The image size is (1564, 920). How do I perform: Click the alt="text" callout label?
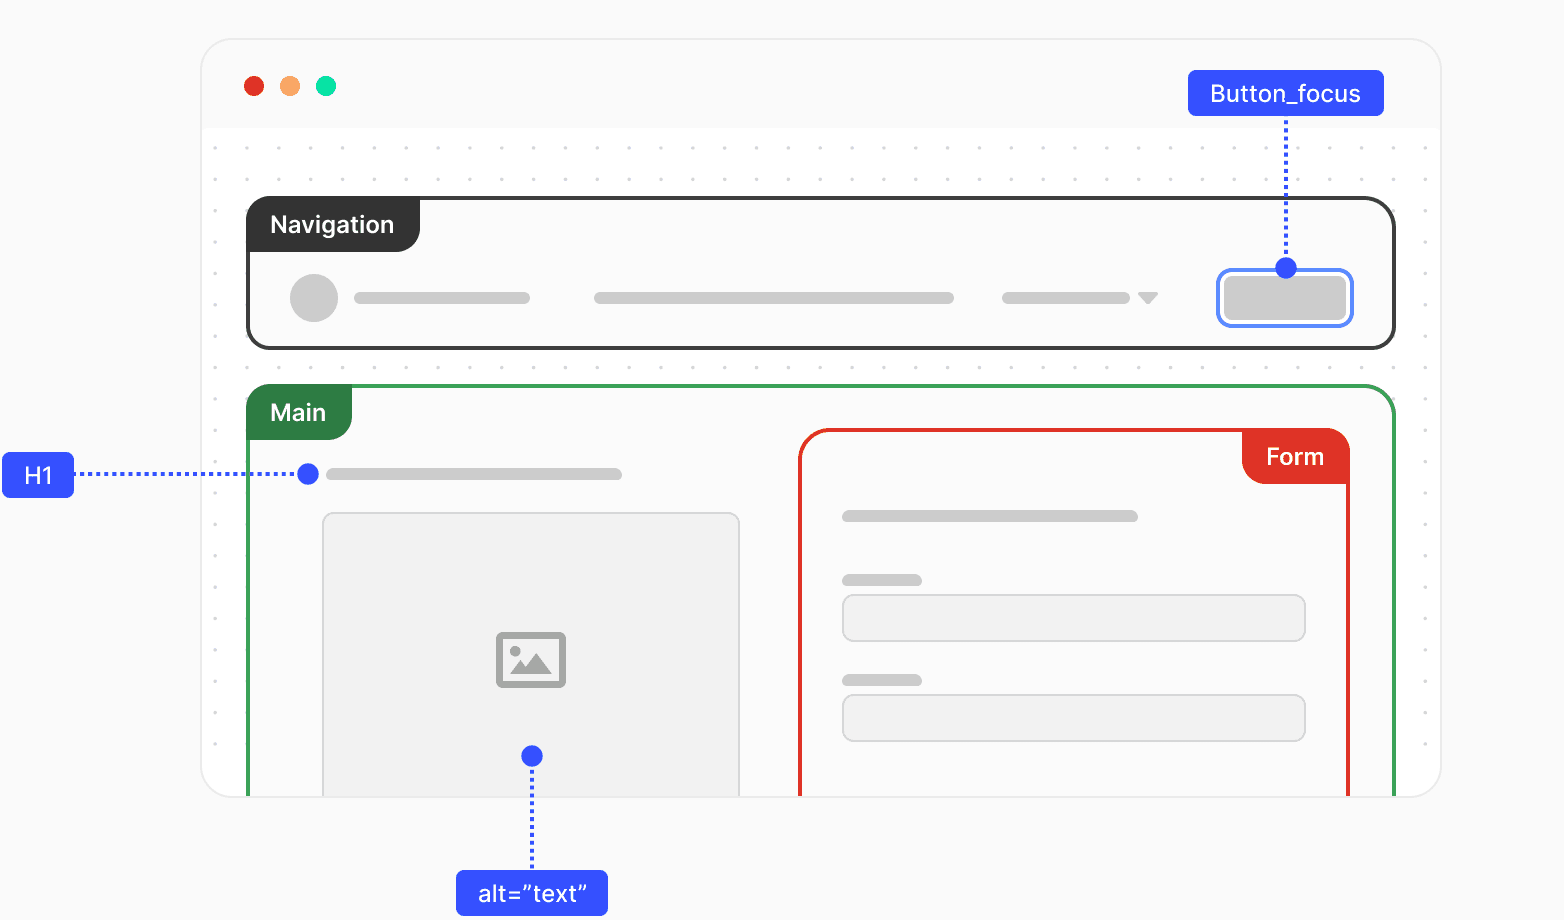[x=531, y=893]
